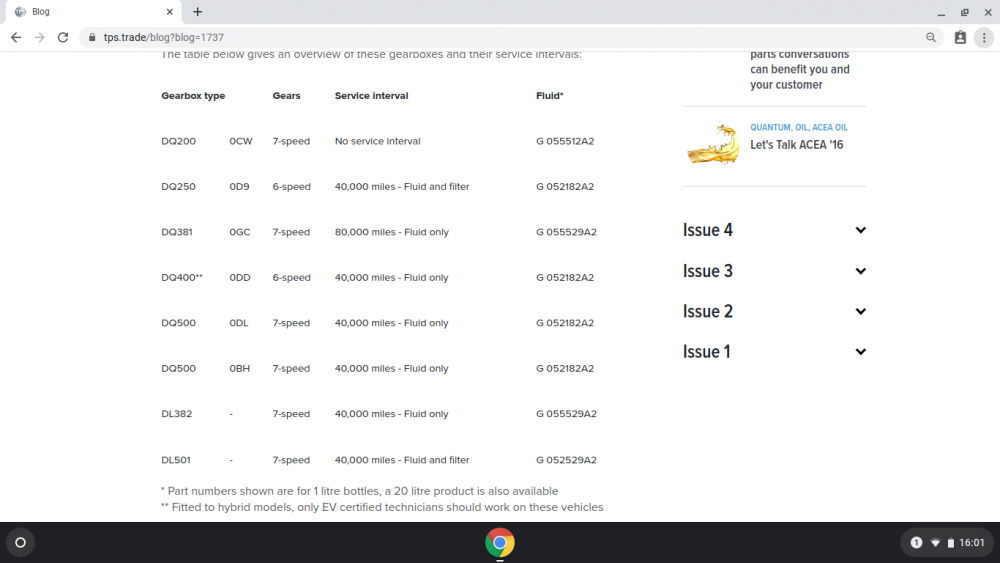Click the 1 litre bottles footnote

[360, 491]
